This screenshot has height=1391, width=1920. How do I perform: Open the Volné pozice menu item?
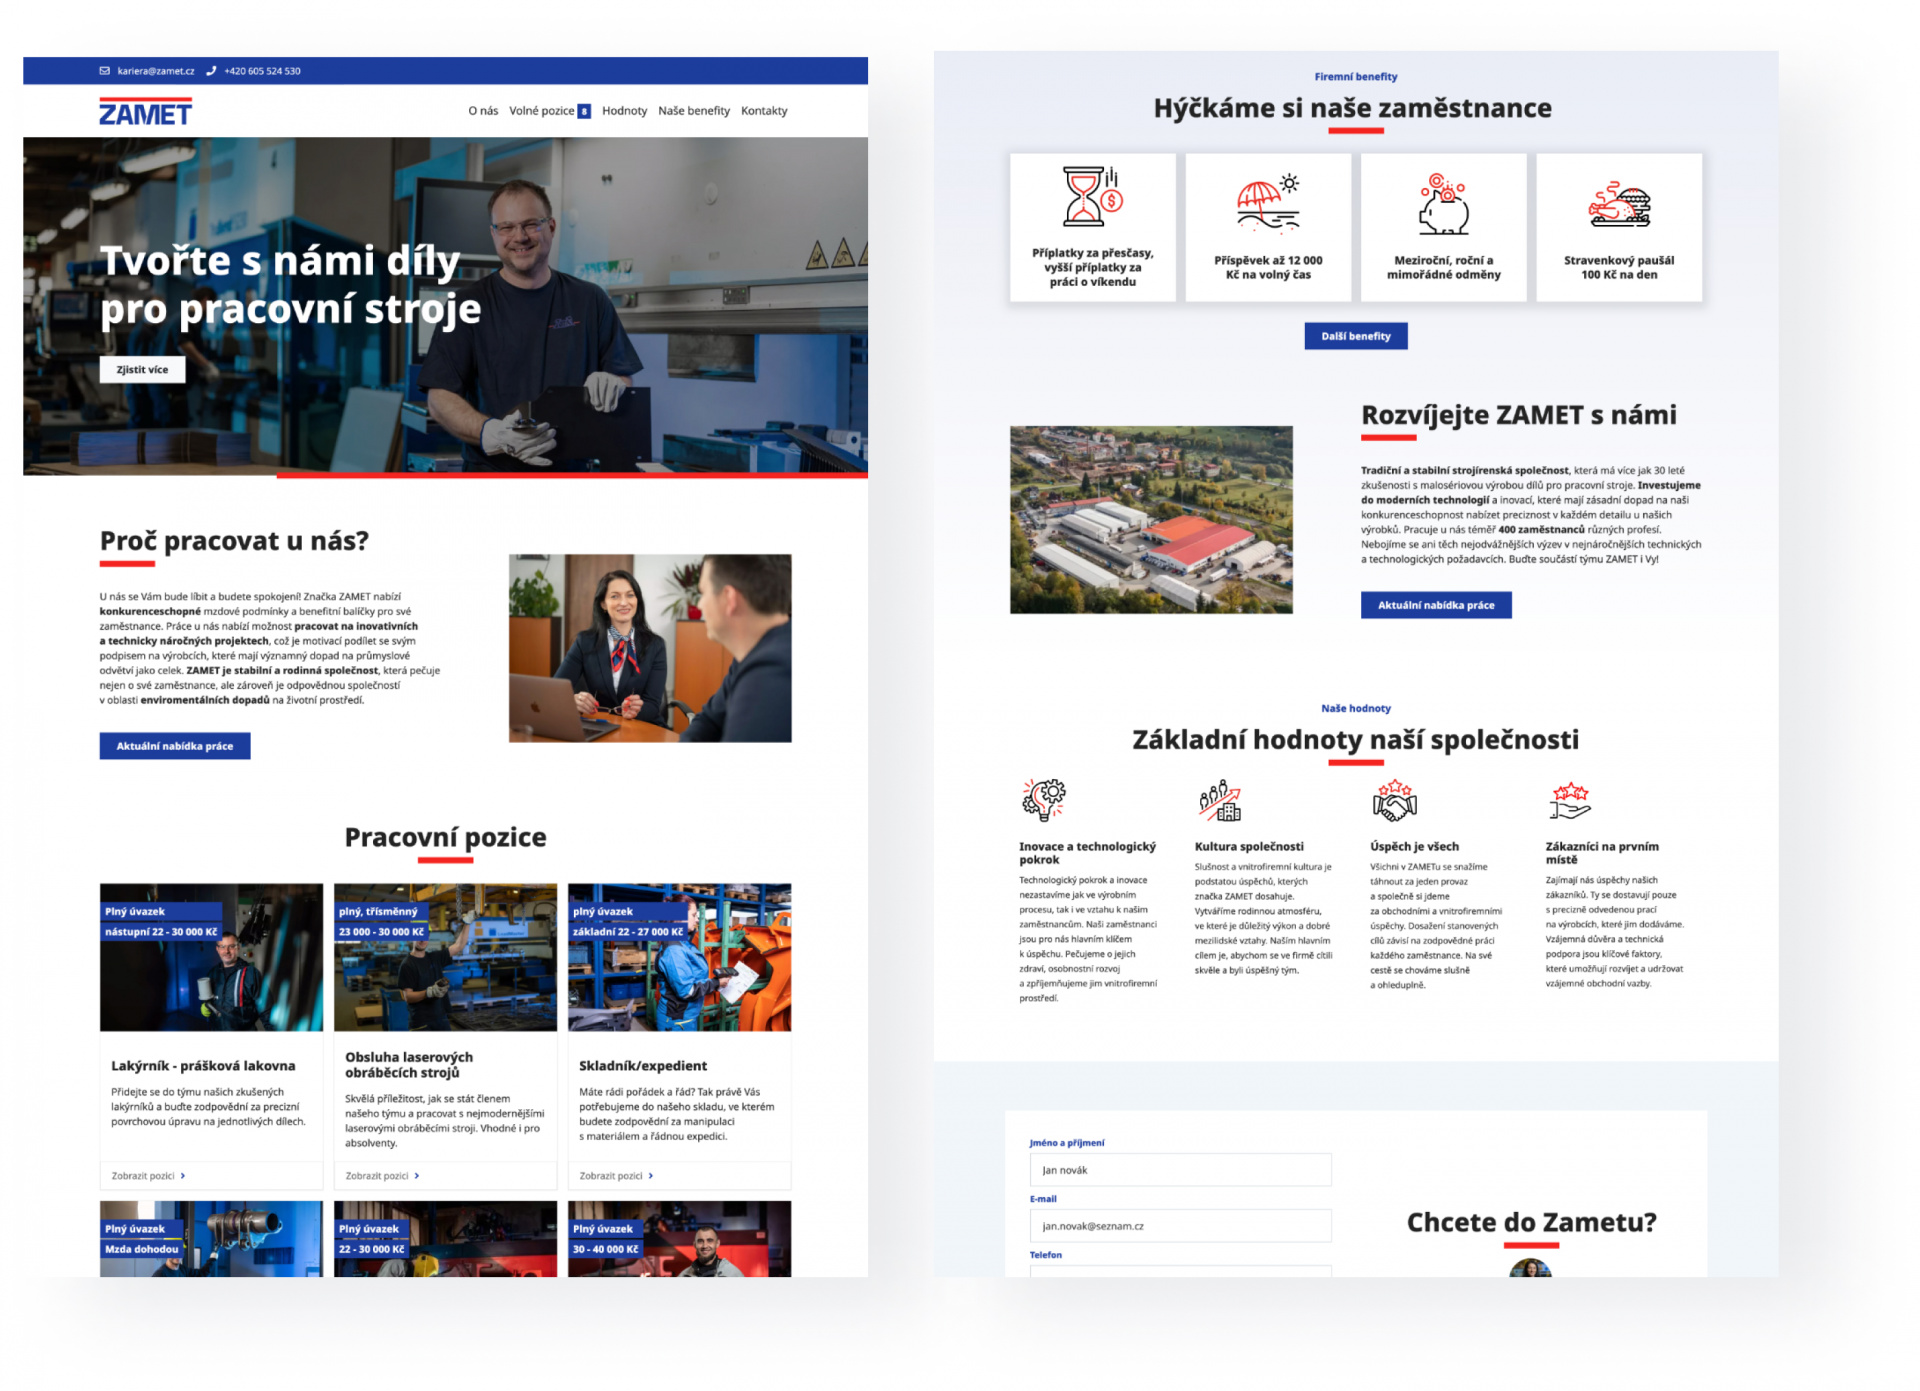(x=541, y=111)
